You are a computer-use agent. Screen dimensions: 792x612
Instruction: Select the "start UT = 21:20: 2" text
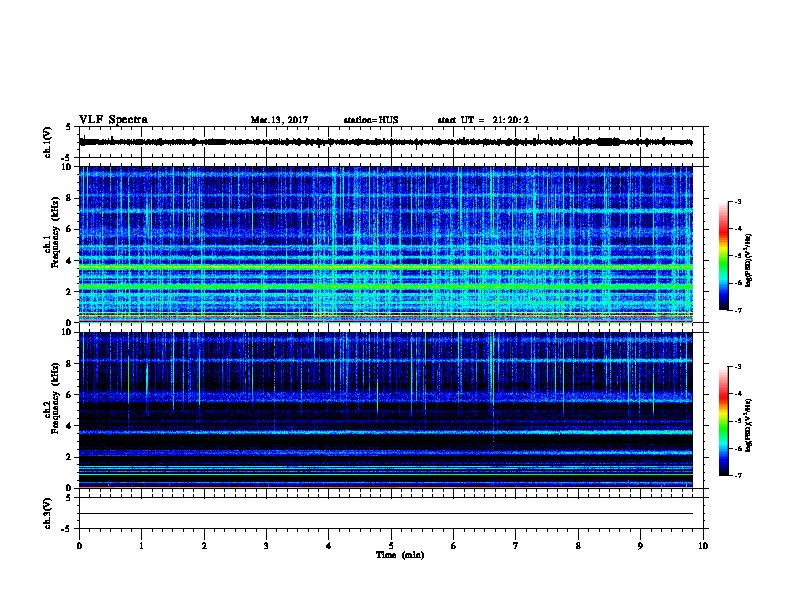483,120
